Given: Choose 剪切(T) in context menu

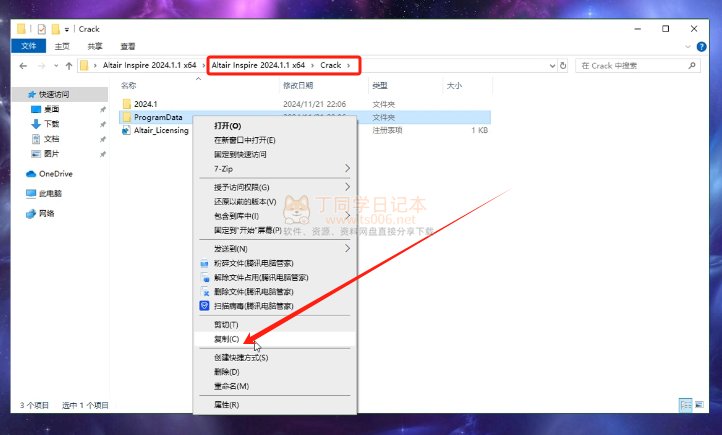Looking at the screenshot, I should pos(275,325).
